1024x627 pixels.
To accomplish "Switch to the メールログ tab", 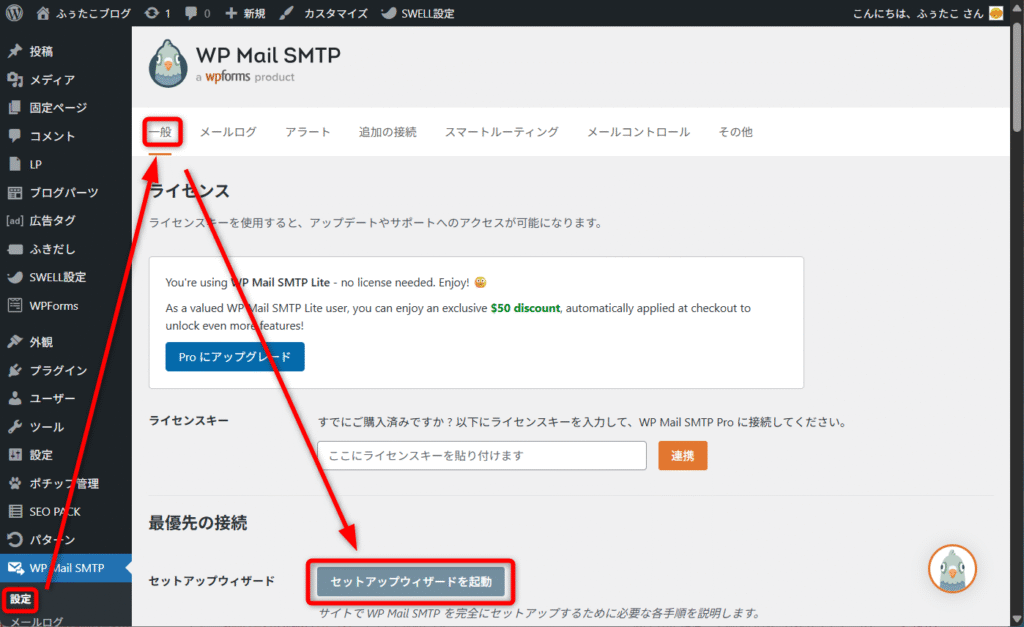I will click(x=227, y=132).
